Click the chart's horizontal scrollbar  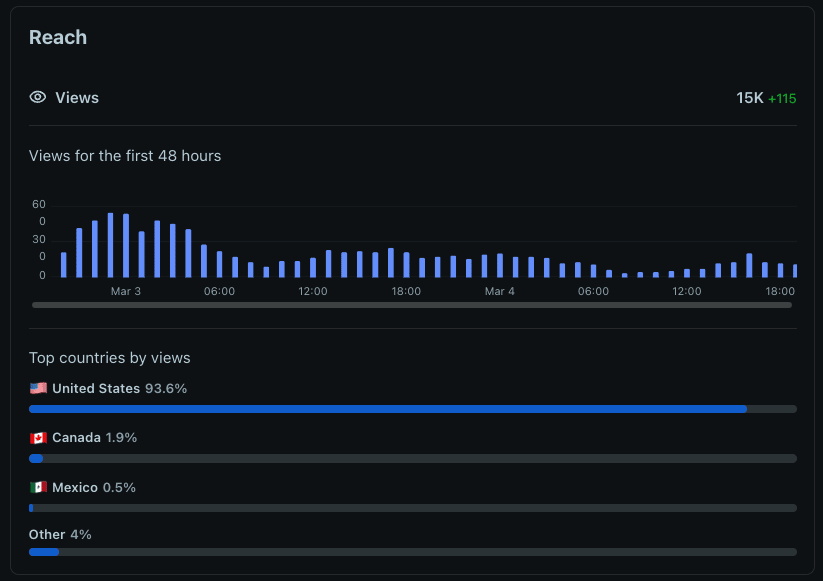click(x=412, y=305)
